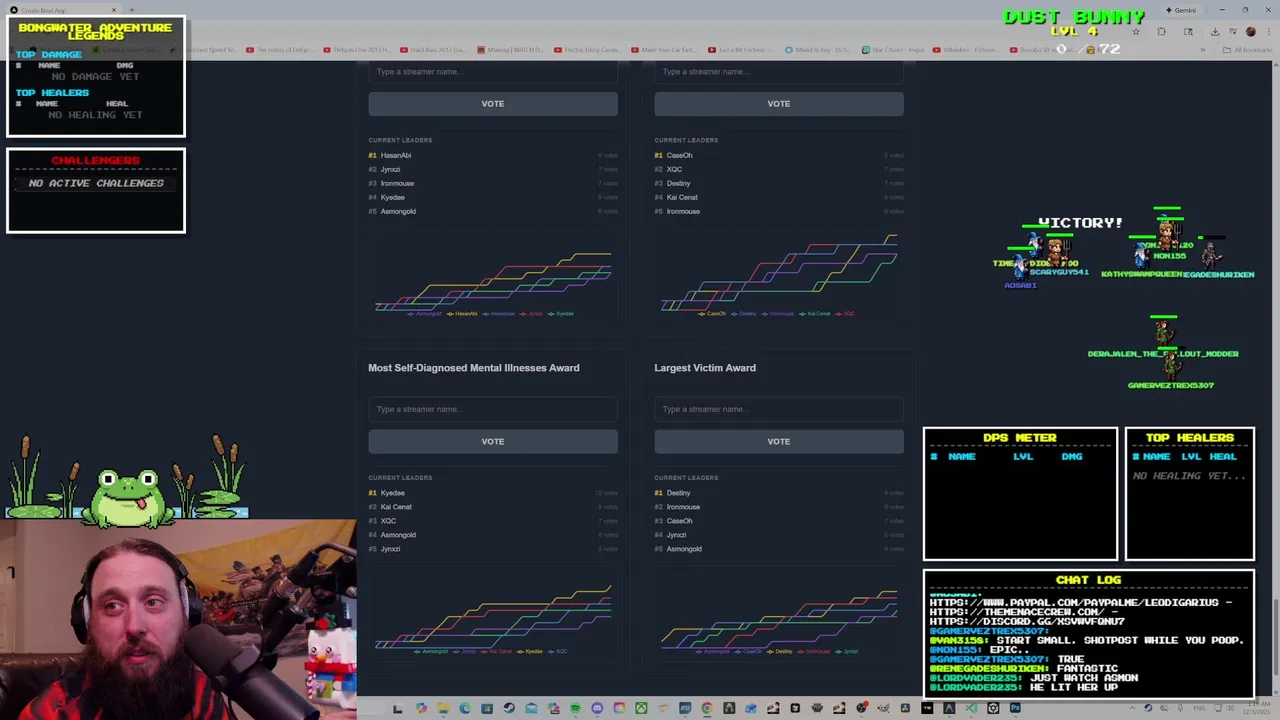Select '#3 Destiny' in CaseOh-led list
Viewport: 1280px width, 720px height.
(779, 183)
